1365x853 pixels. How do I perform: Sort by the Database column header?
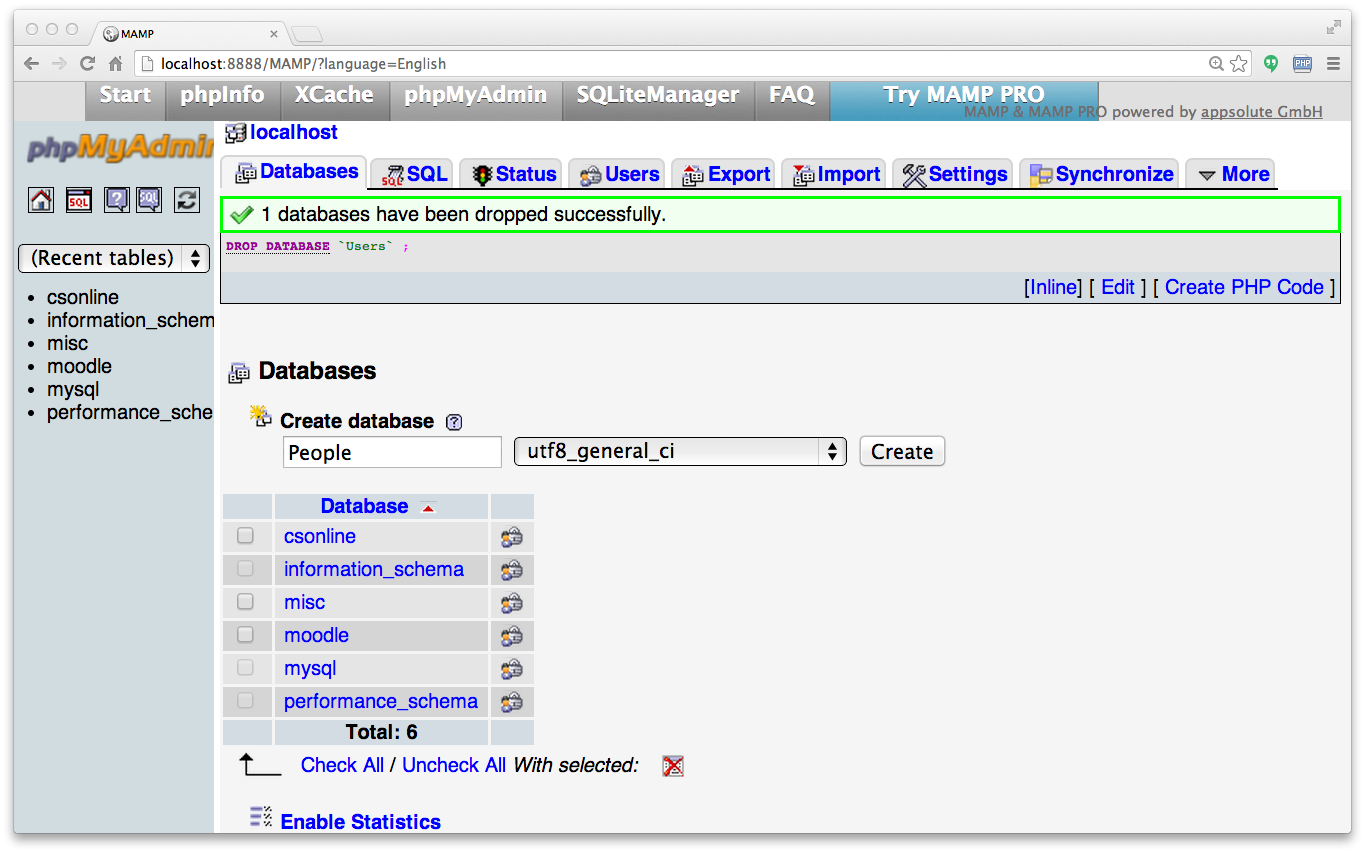[x=364, y=506]
